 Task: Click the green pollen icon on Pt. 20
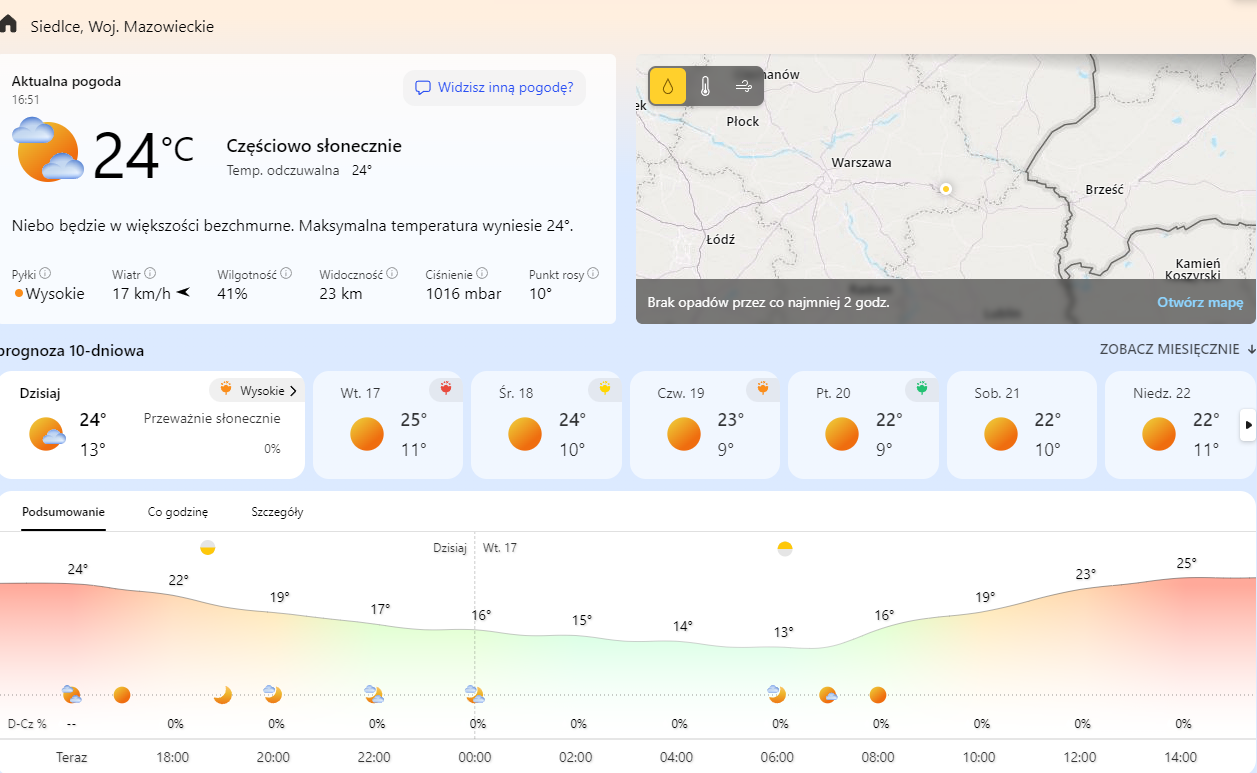[921, 389]
